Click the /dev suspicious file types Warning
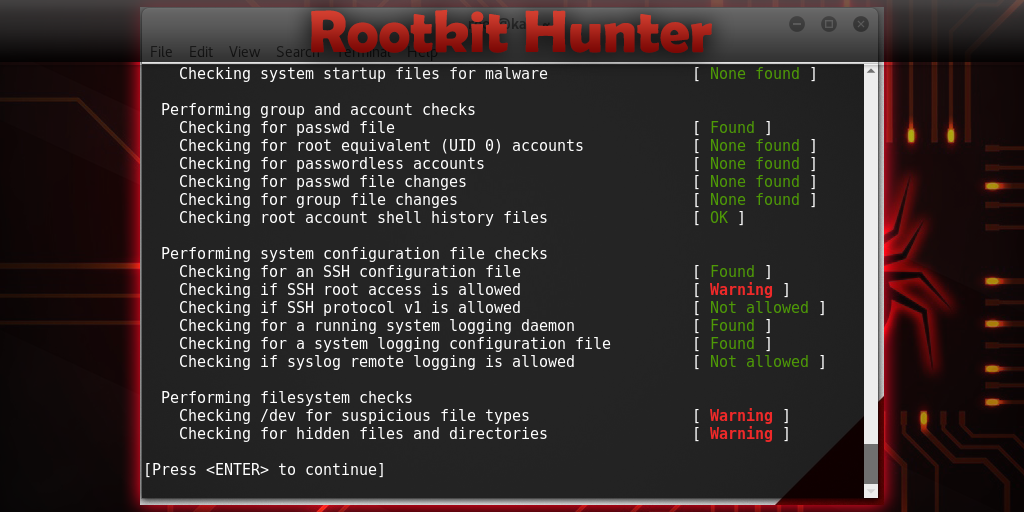The height and width of the screenshot is (512, 1024). [741, 415]
